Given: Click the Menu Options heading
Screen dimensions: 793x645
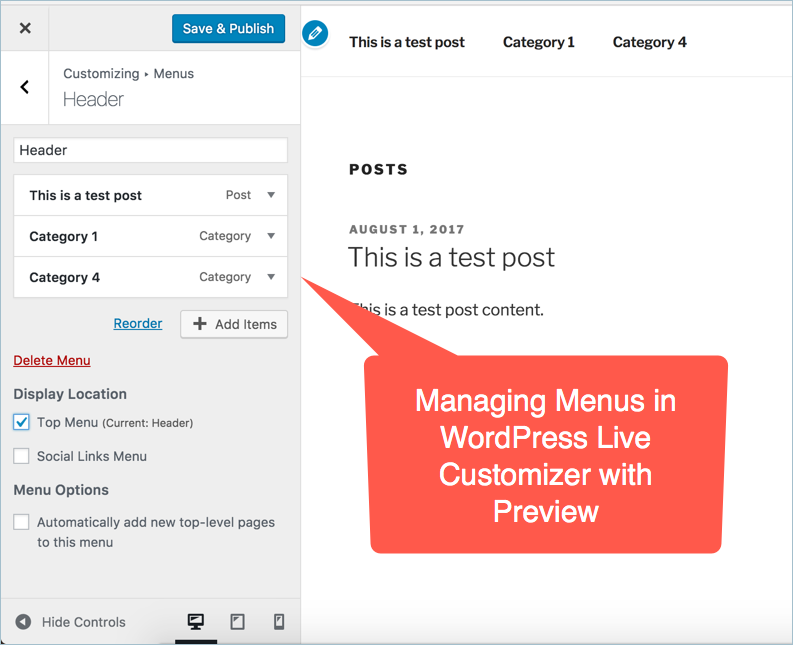Looking at the screenshot, I should coord(61,490).
